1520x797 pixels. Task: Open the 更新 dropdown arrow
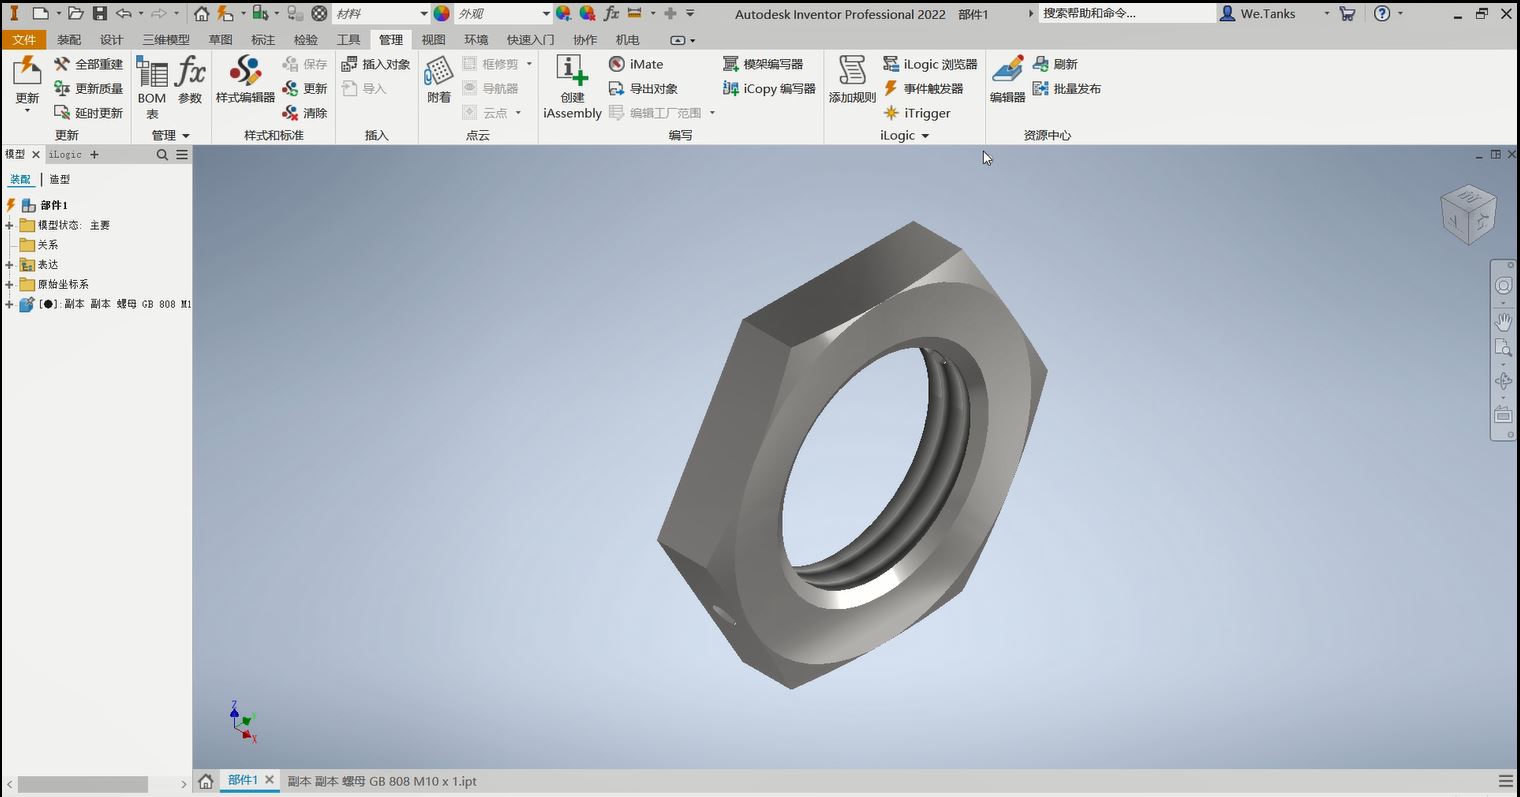[26, 111]
